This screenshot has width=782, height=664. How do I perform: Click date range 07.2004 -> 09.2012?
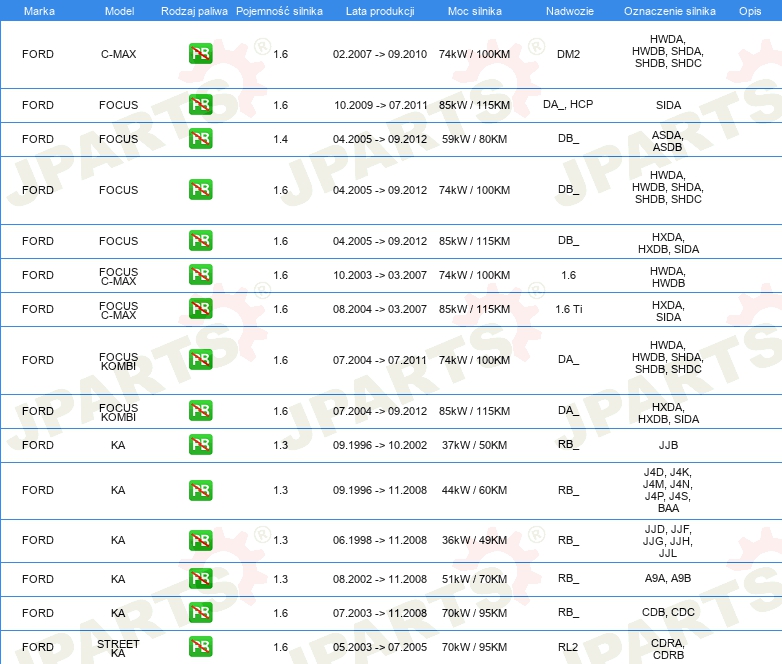(380, 411)
